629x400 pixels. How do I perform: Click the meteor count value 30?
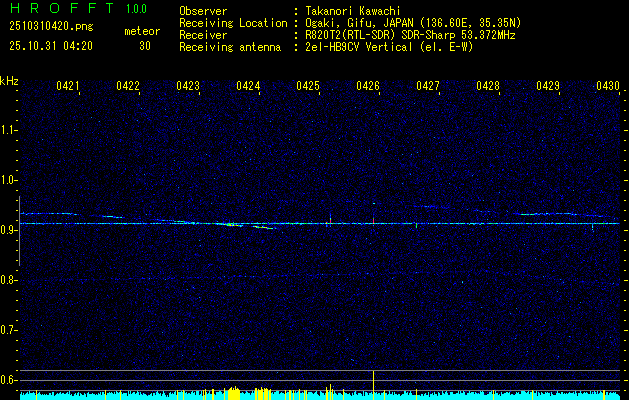[x=145, y=45]
